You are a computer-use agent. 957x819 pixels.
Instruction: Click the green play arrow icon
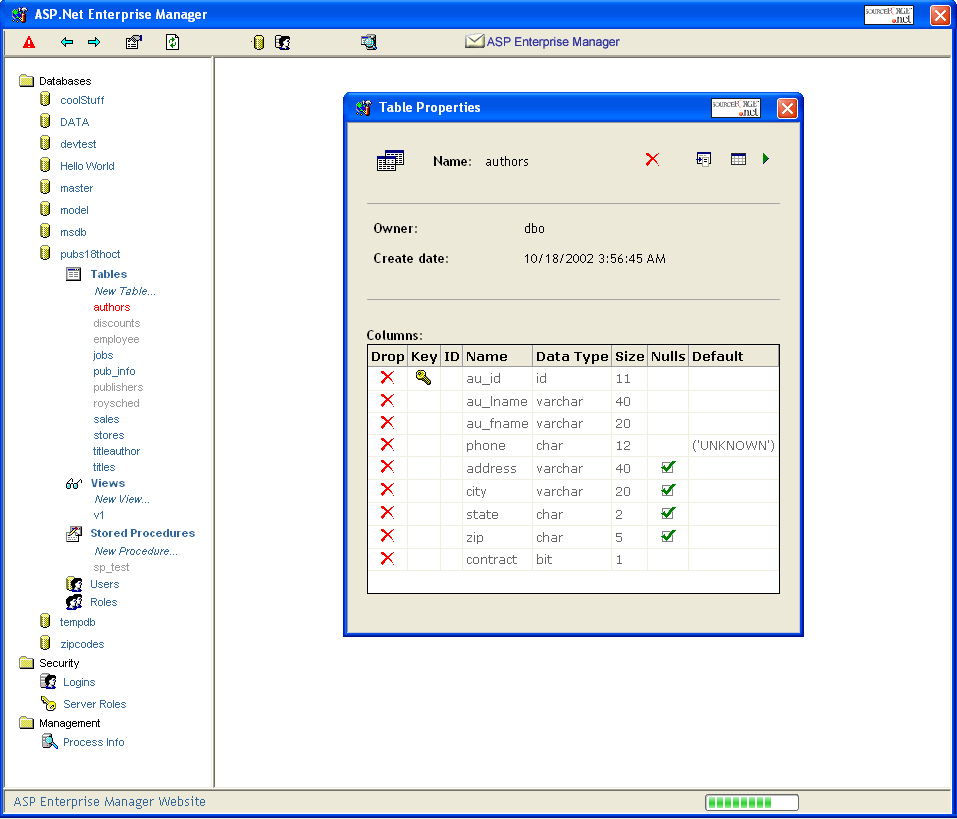point(766,159)
